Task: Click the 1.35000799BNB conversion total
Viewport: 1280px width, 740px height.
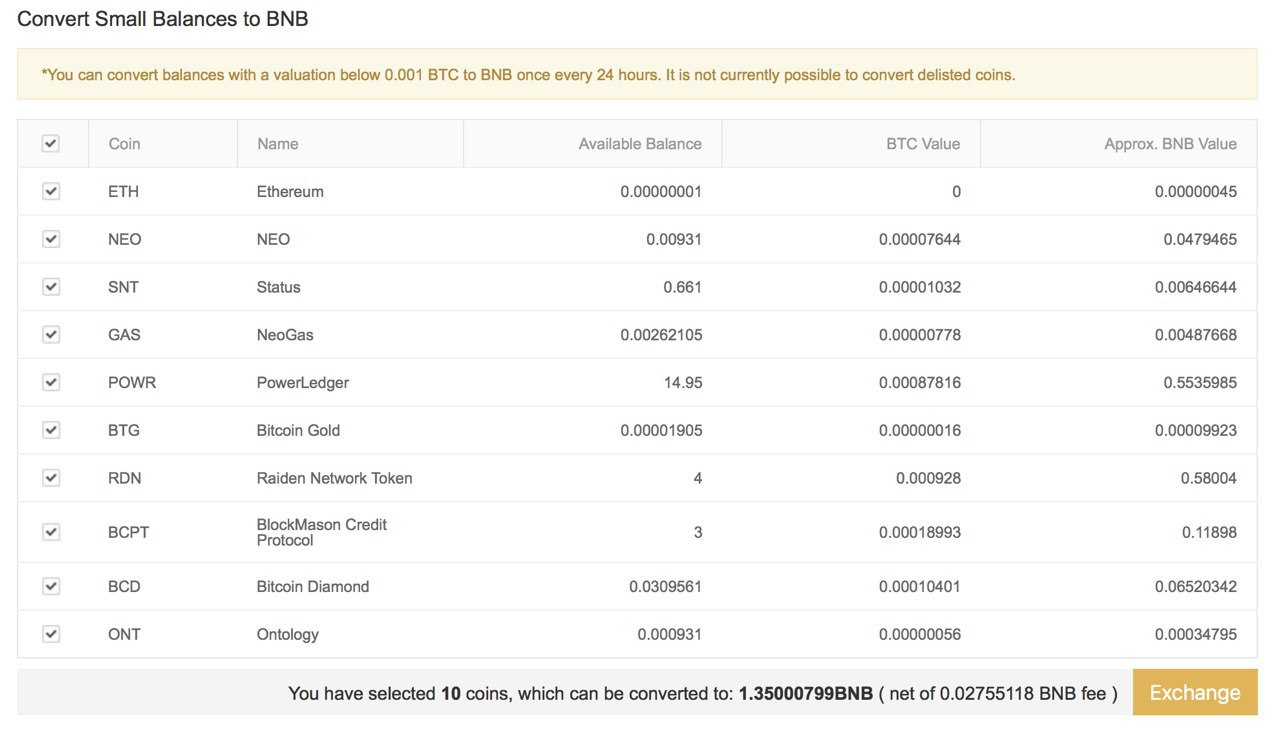Action: [x=806, y=693]
